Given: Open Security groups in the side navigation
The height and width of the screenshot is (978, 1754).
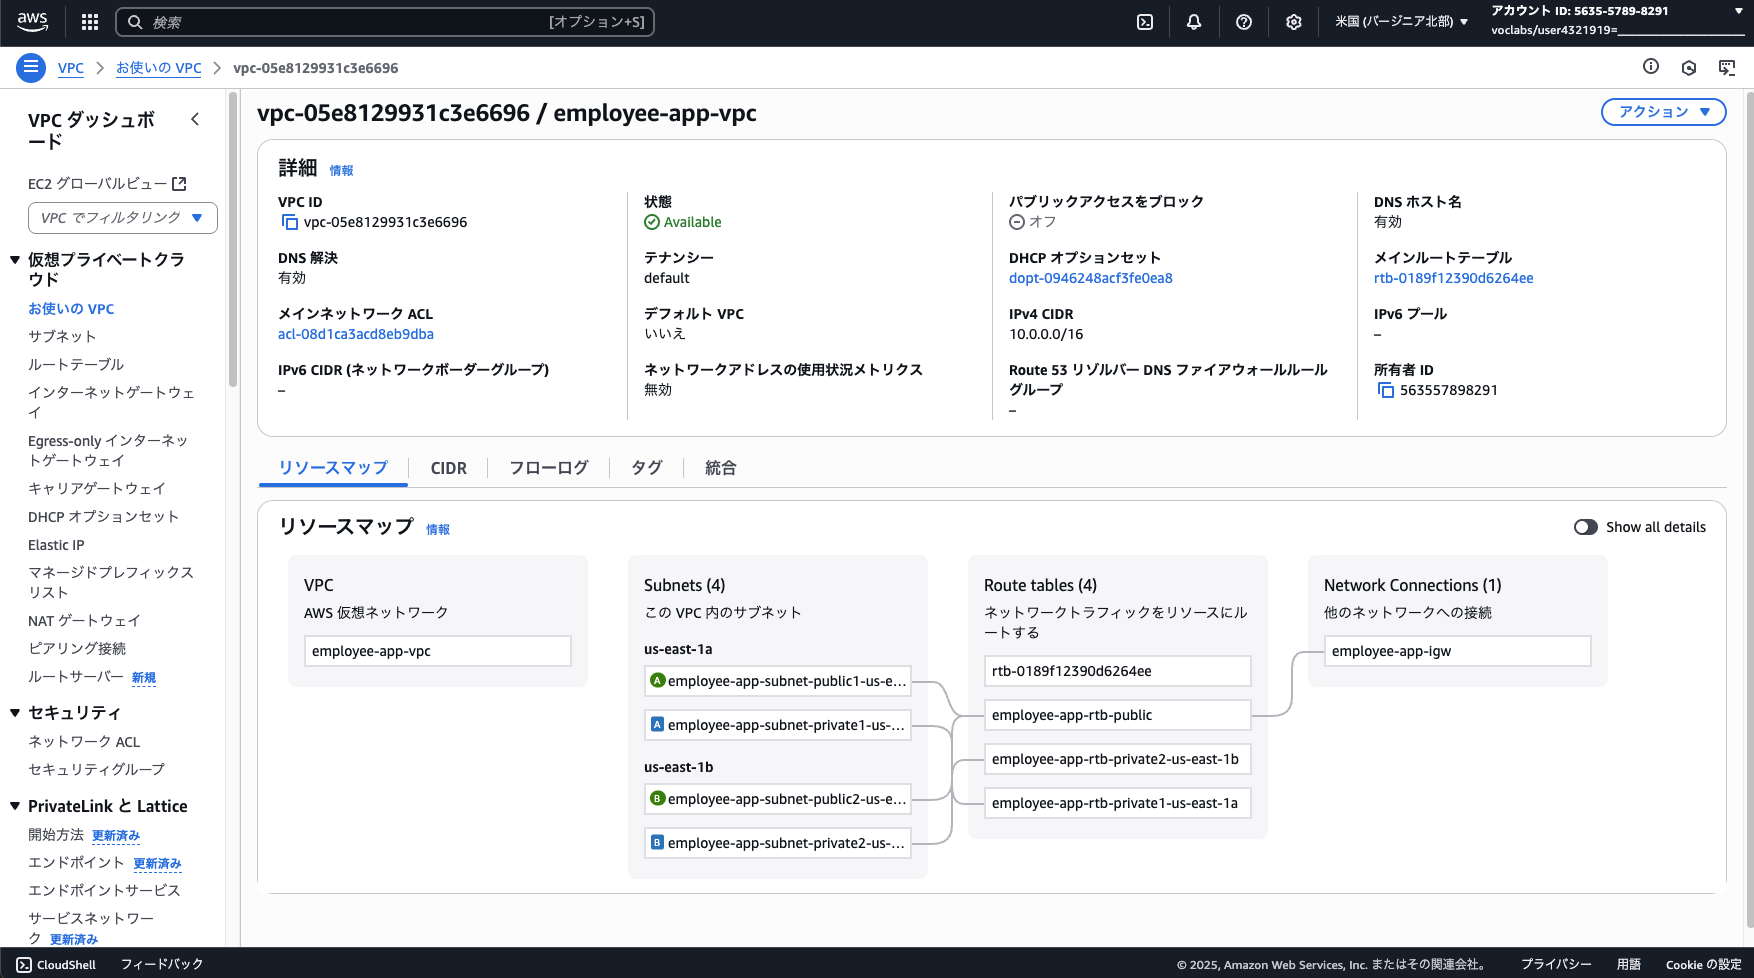Looking at the screenshot, I should pyautogui.click(x=96, y=769).
